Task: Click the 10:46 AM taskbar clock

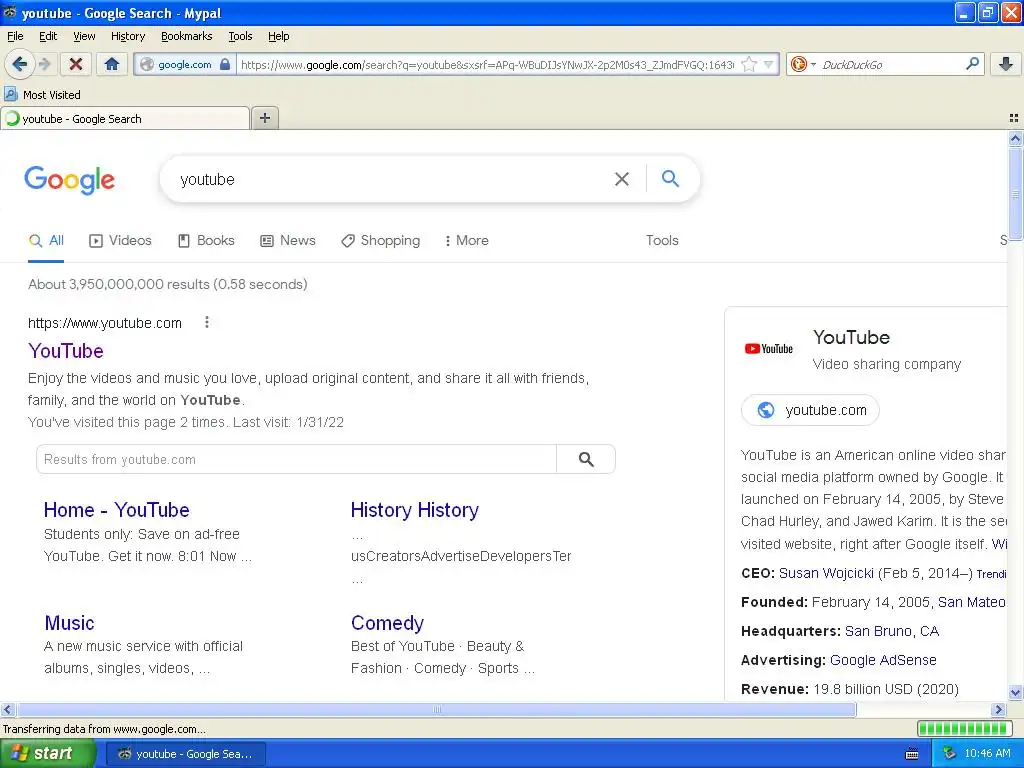Action: tap(987, 754)
